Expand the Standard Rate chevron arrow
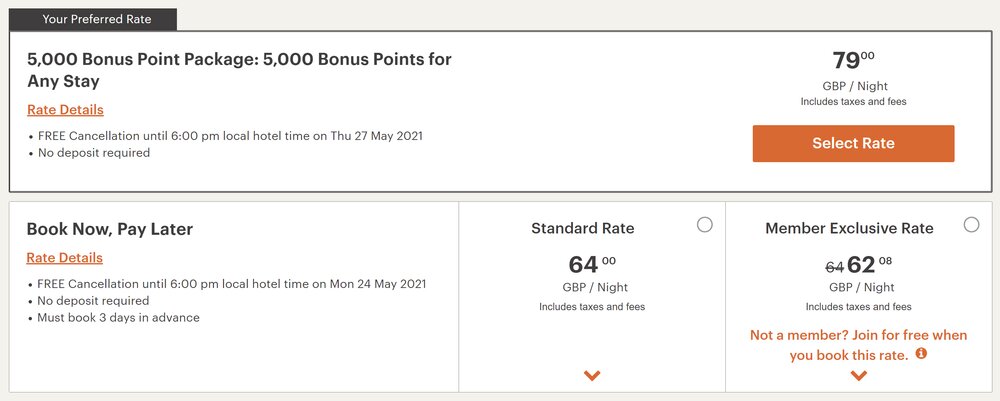 (x=592, y=376)
